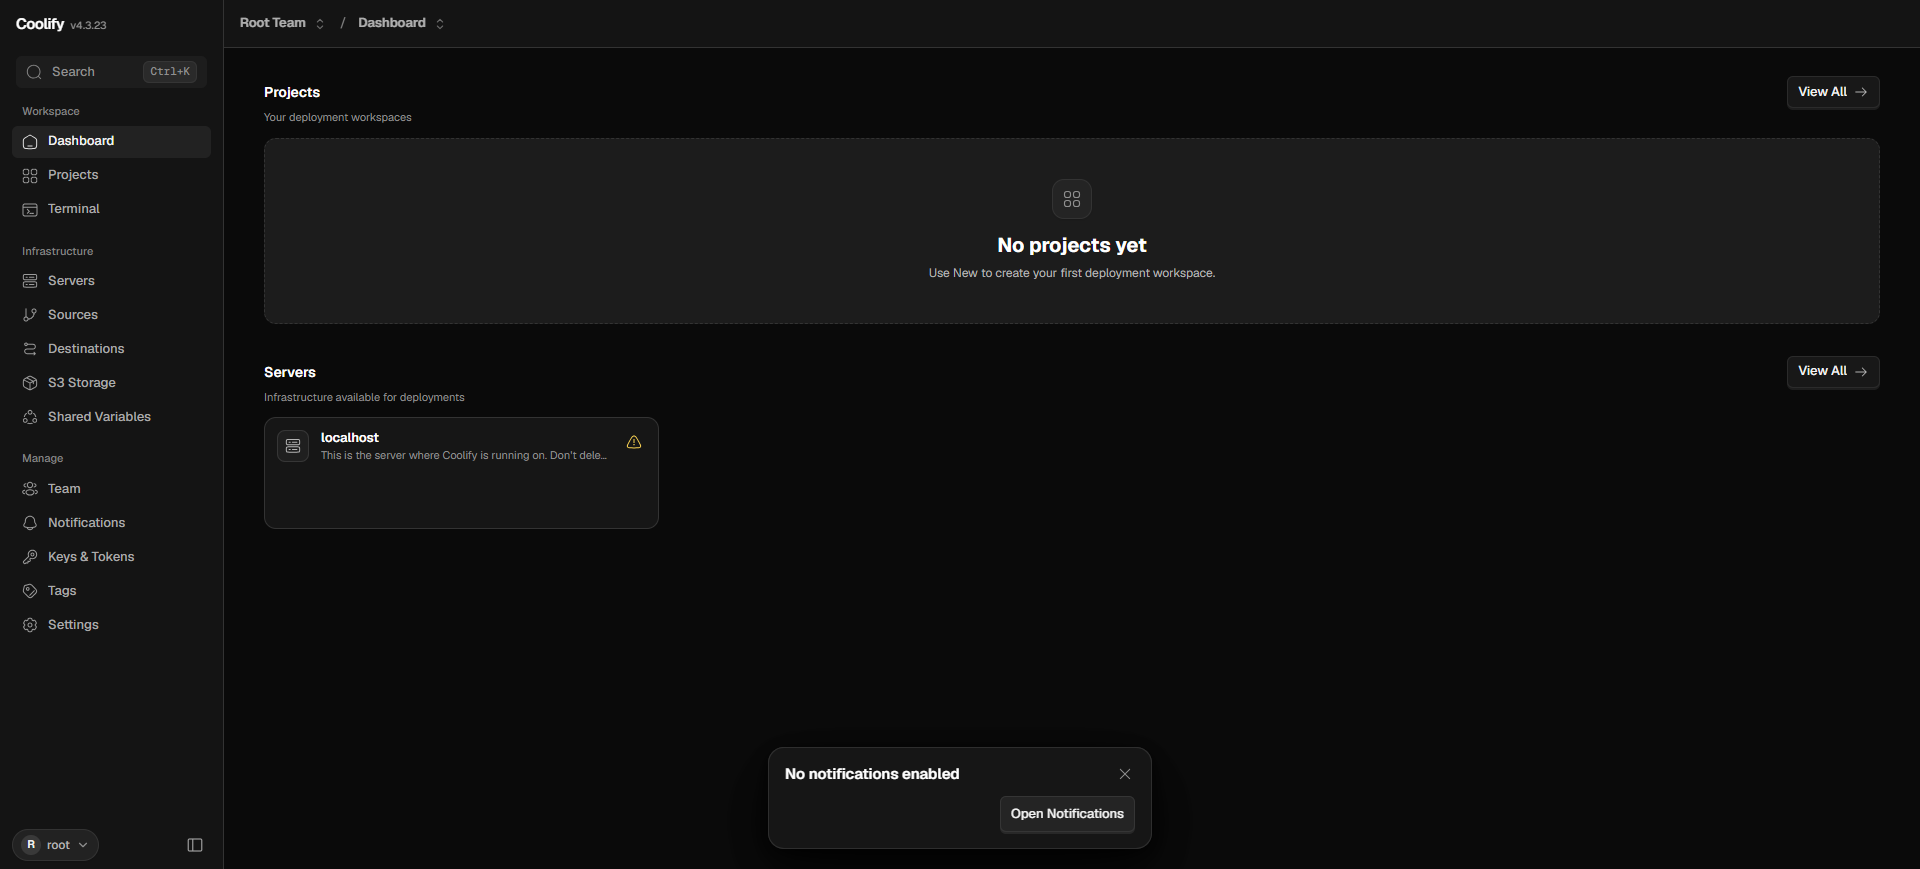
Task: Click the Coolify logo text
Action: click(40, 24)
